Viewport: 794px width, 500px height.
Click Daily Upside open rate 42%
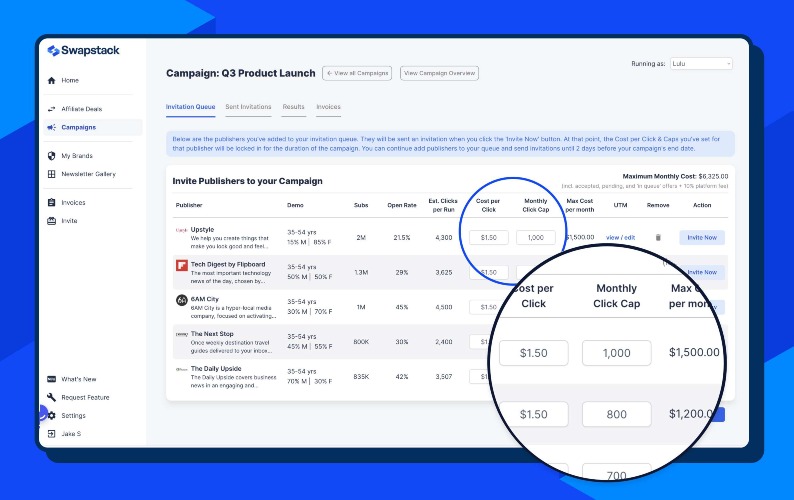click(x=402, y=377)
